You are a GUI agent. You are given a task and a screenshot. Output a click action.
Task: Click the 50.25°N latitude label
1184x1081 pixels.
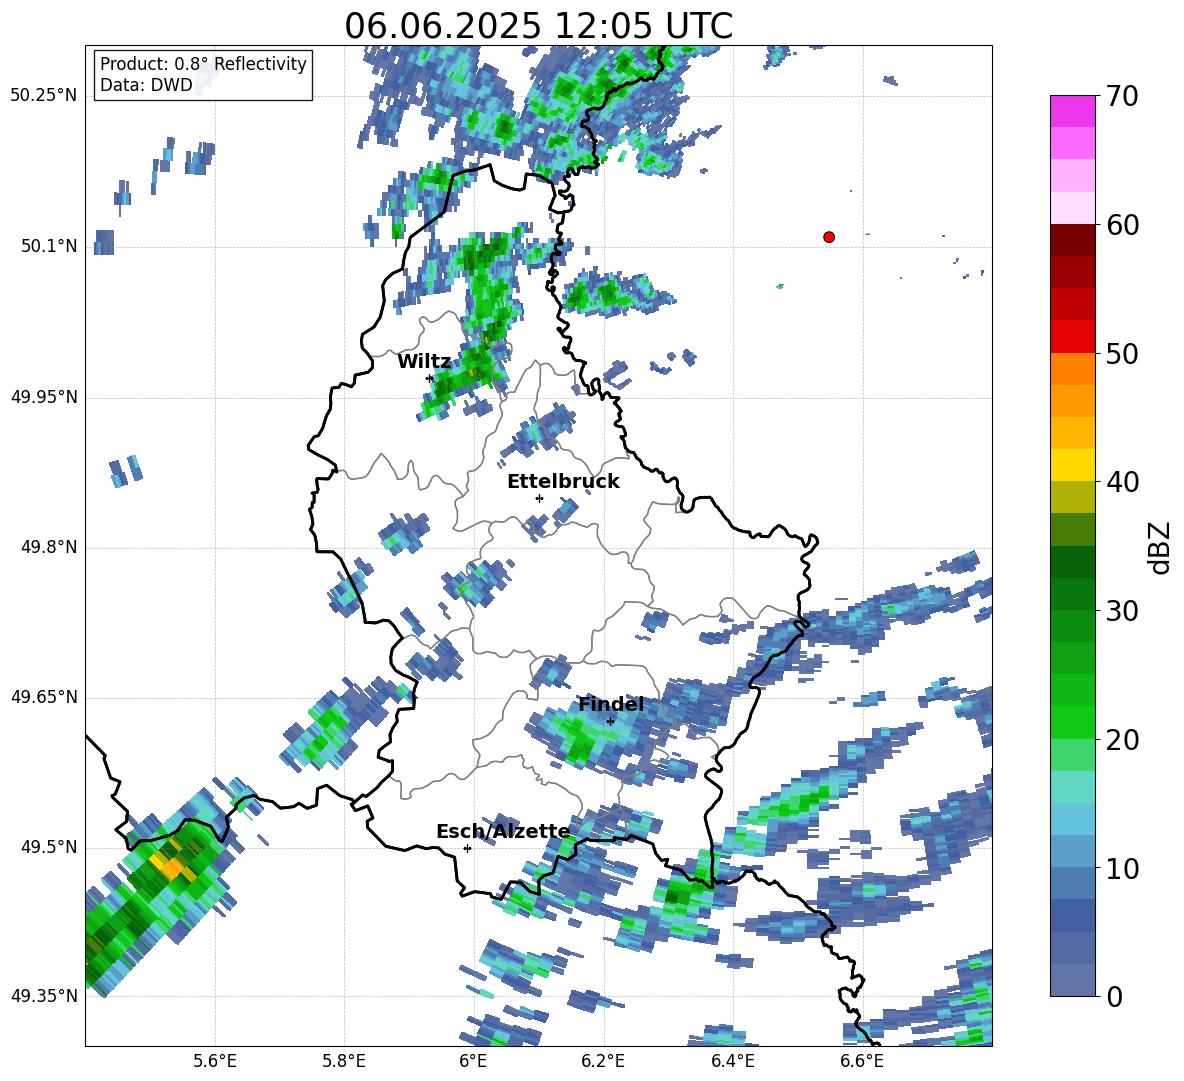(x=44, y=96)
